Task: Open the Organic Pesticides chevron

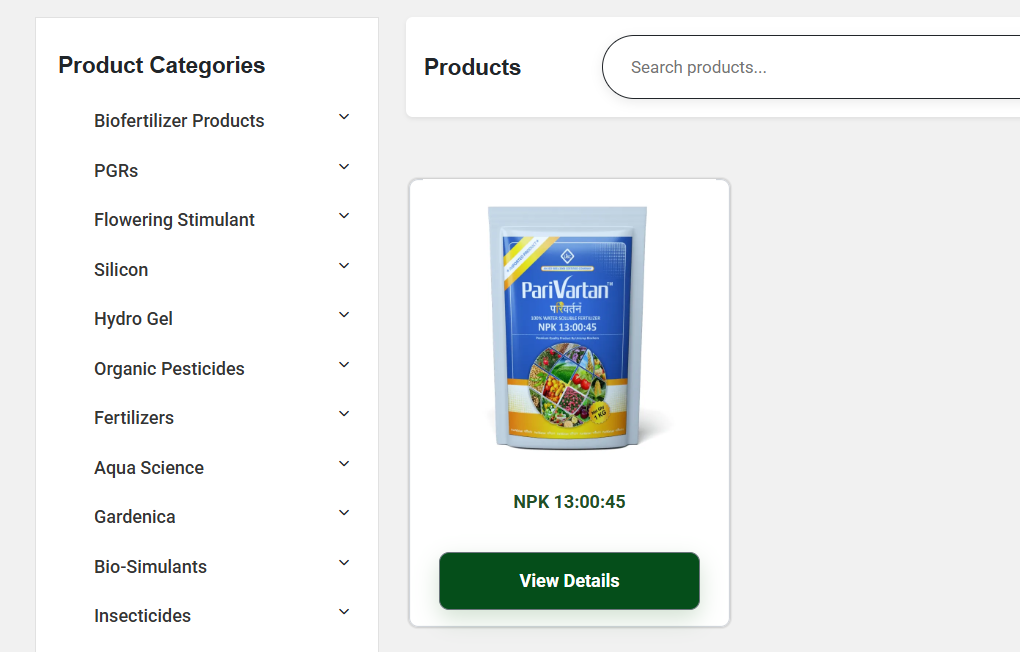Action: coord(344,365)
